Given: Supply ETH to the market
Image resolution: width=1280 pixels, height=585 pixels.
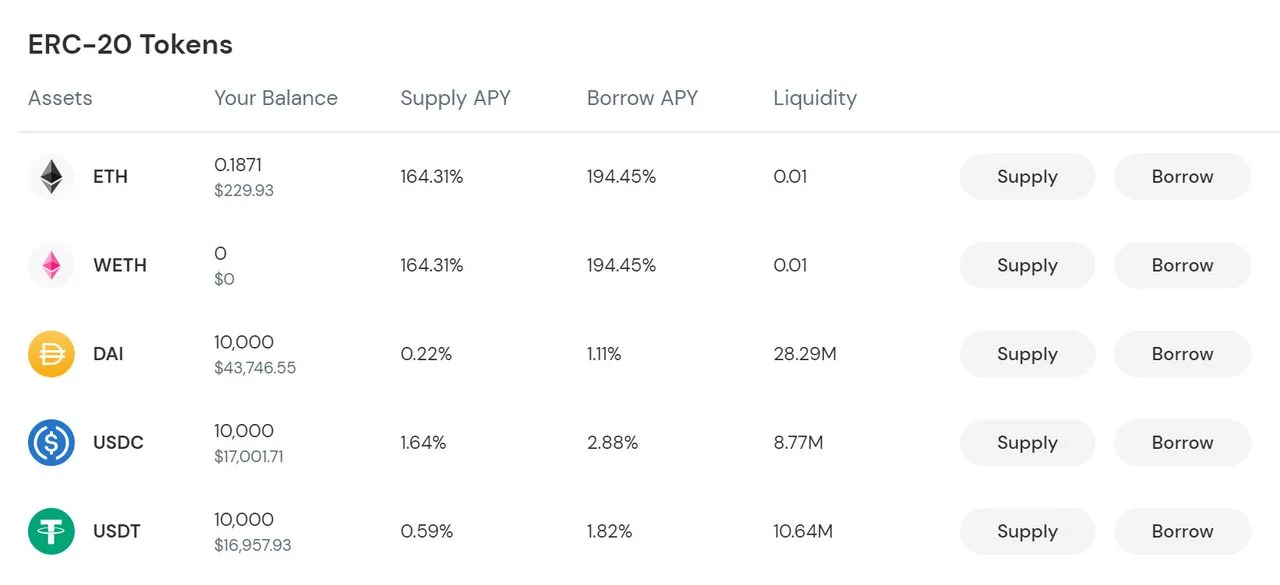Looking at the screenshot, I should tap(1027, 177).
